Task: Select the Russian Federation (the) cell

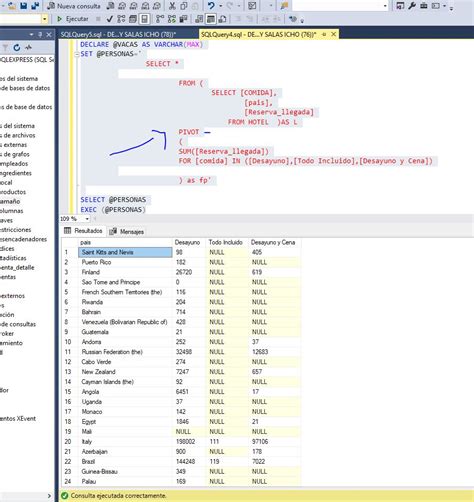Action: [125, 352]
